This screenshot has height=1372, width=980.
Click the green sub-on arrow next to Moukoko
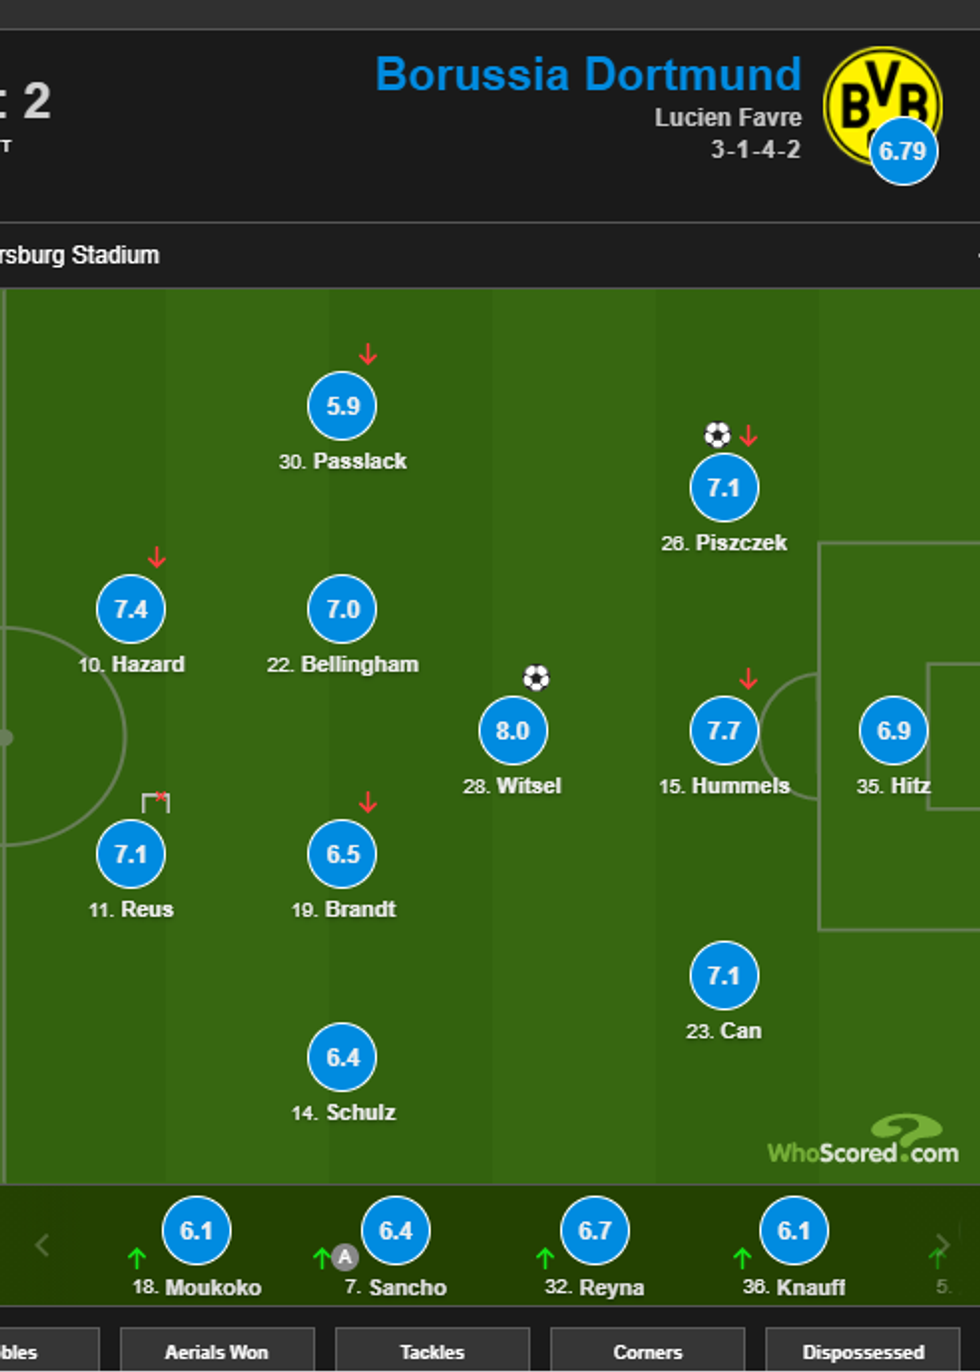[137, 1257]
